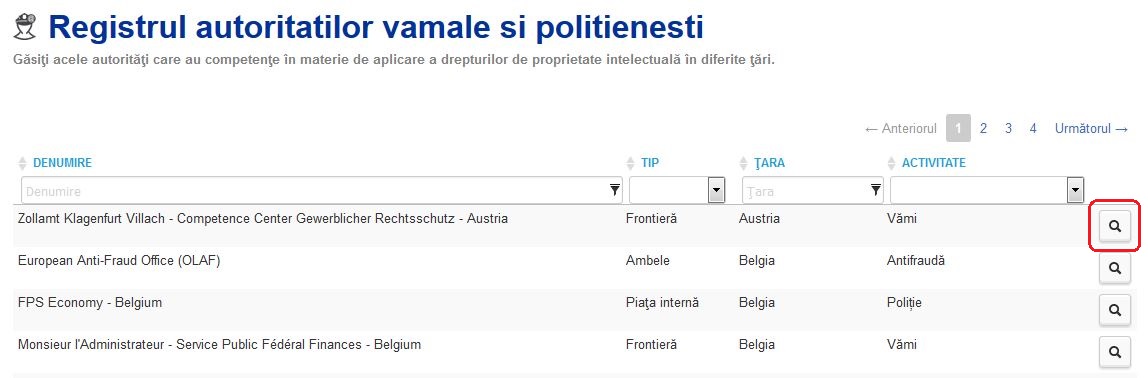Viewport: 1148px width, 378px height.
Task: Click the filter funnel in Denumire field
Action: [x=614, y=190]
